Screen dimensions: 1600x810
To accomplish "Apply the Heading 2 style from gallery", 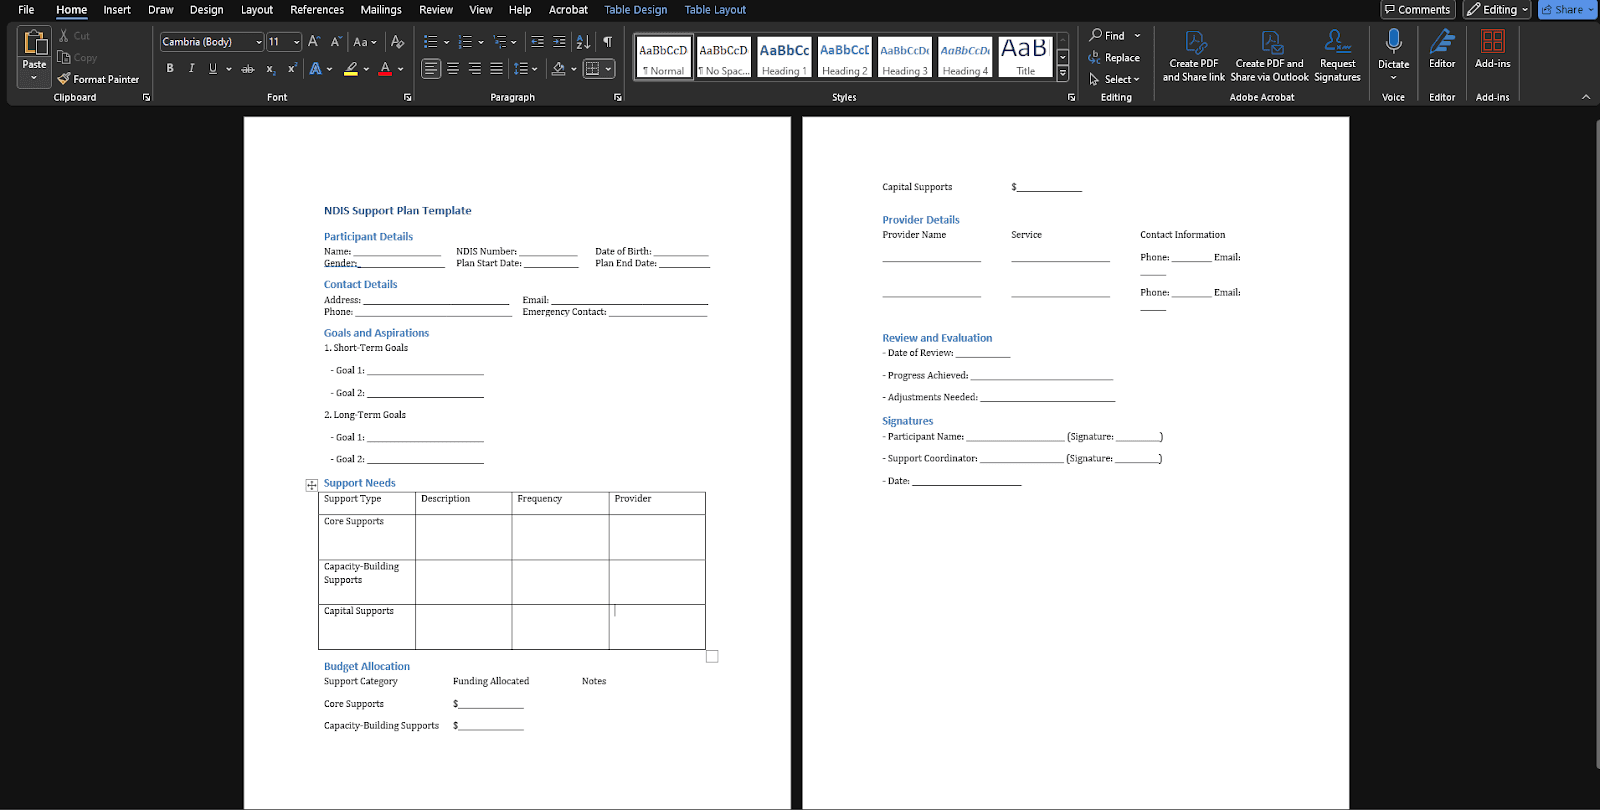I will pos(844,58).
